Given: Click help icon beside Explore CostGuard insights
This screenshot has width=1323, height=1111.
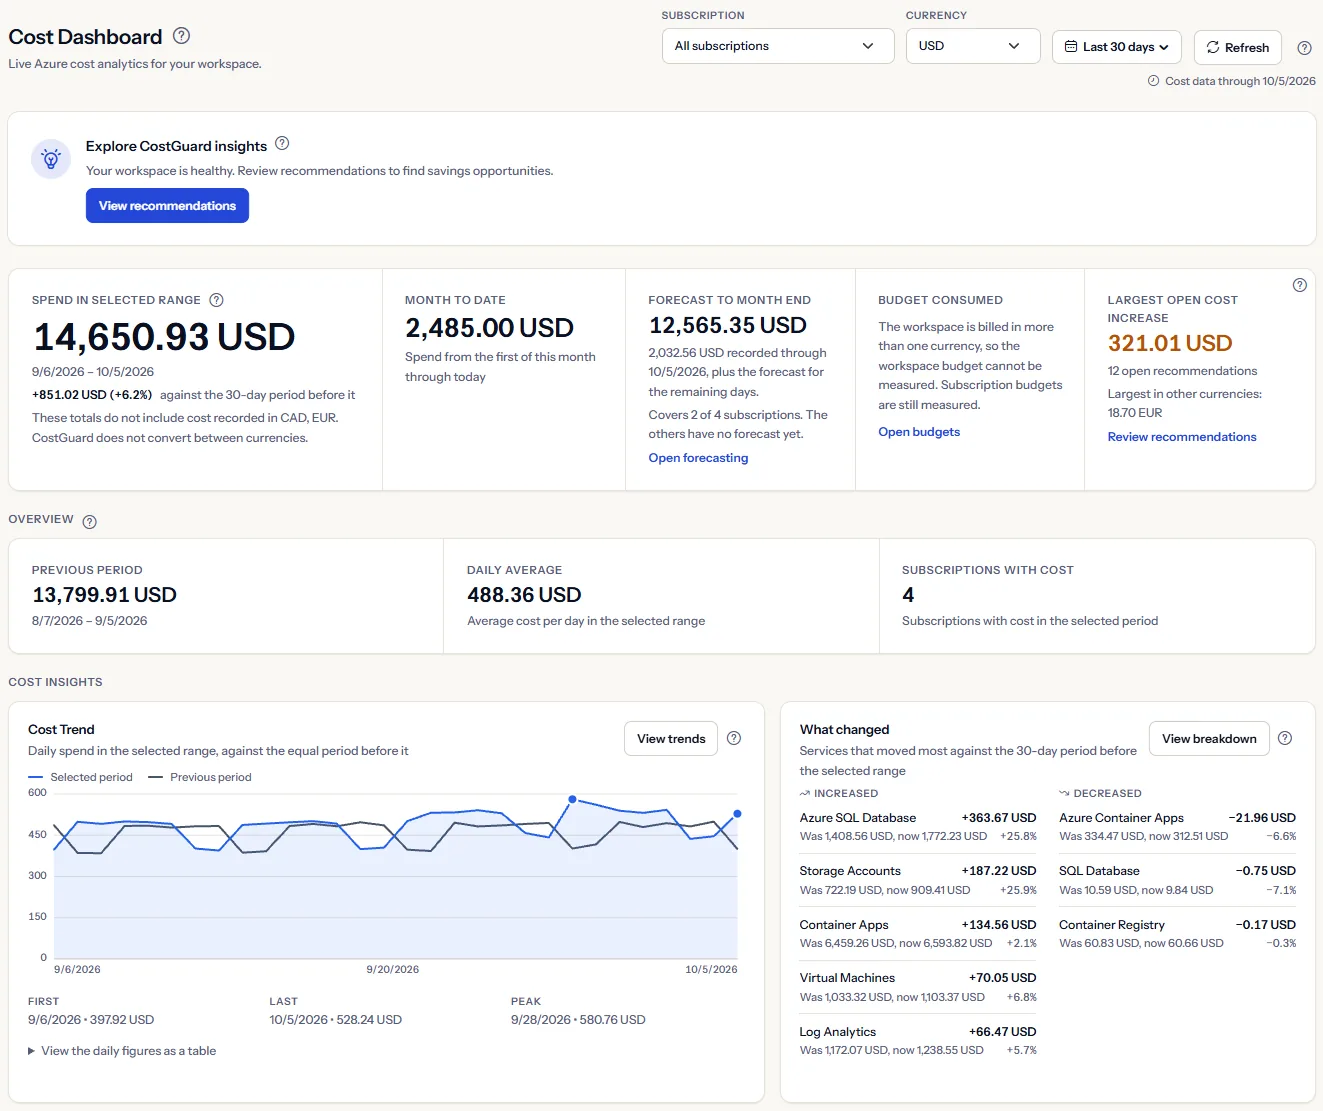Looking at the screenshot, I should (x=282, y=144).
